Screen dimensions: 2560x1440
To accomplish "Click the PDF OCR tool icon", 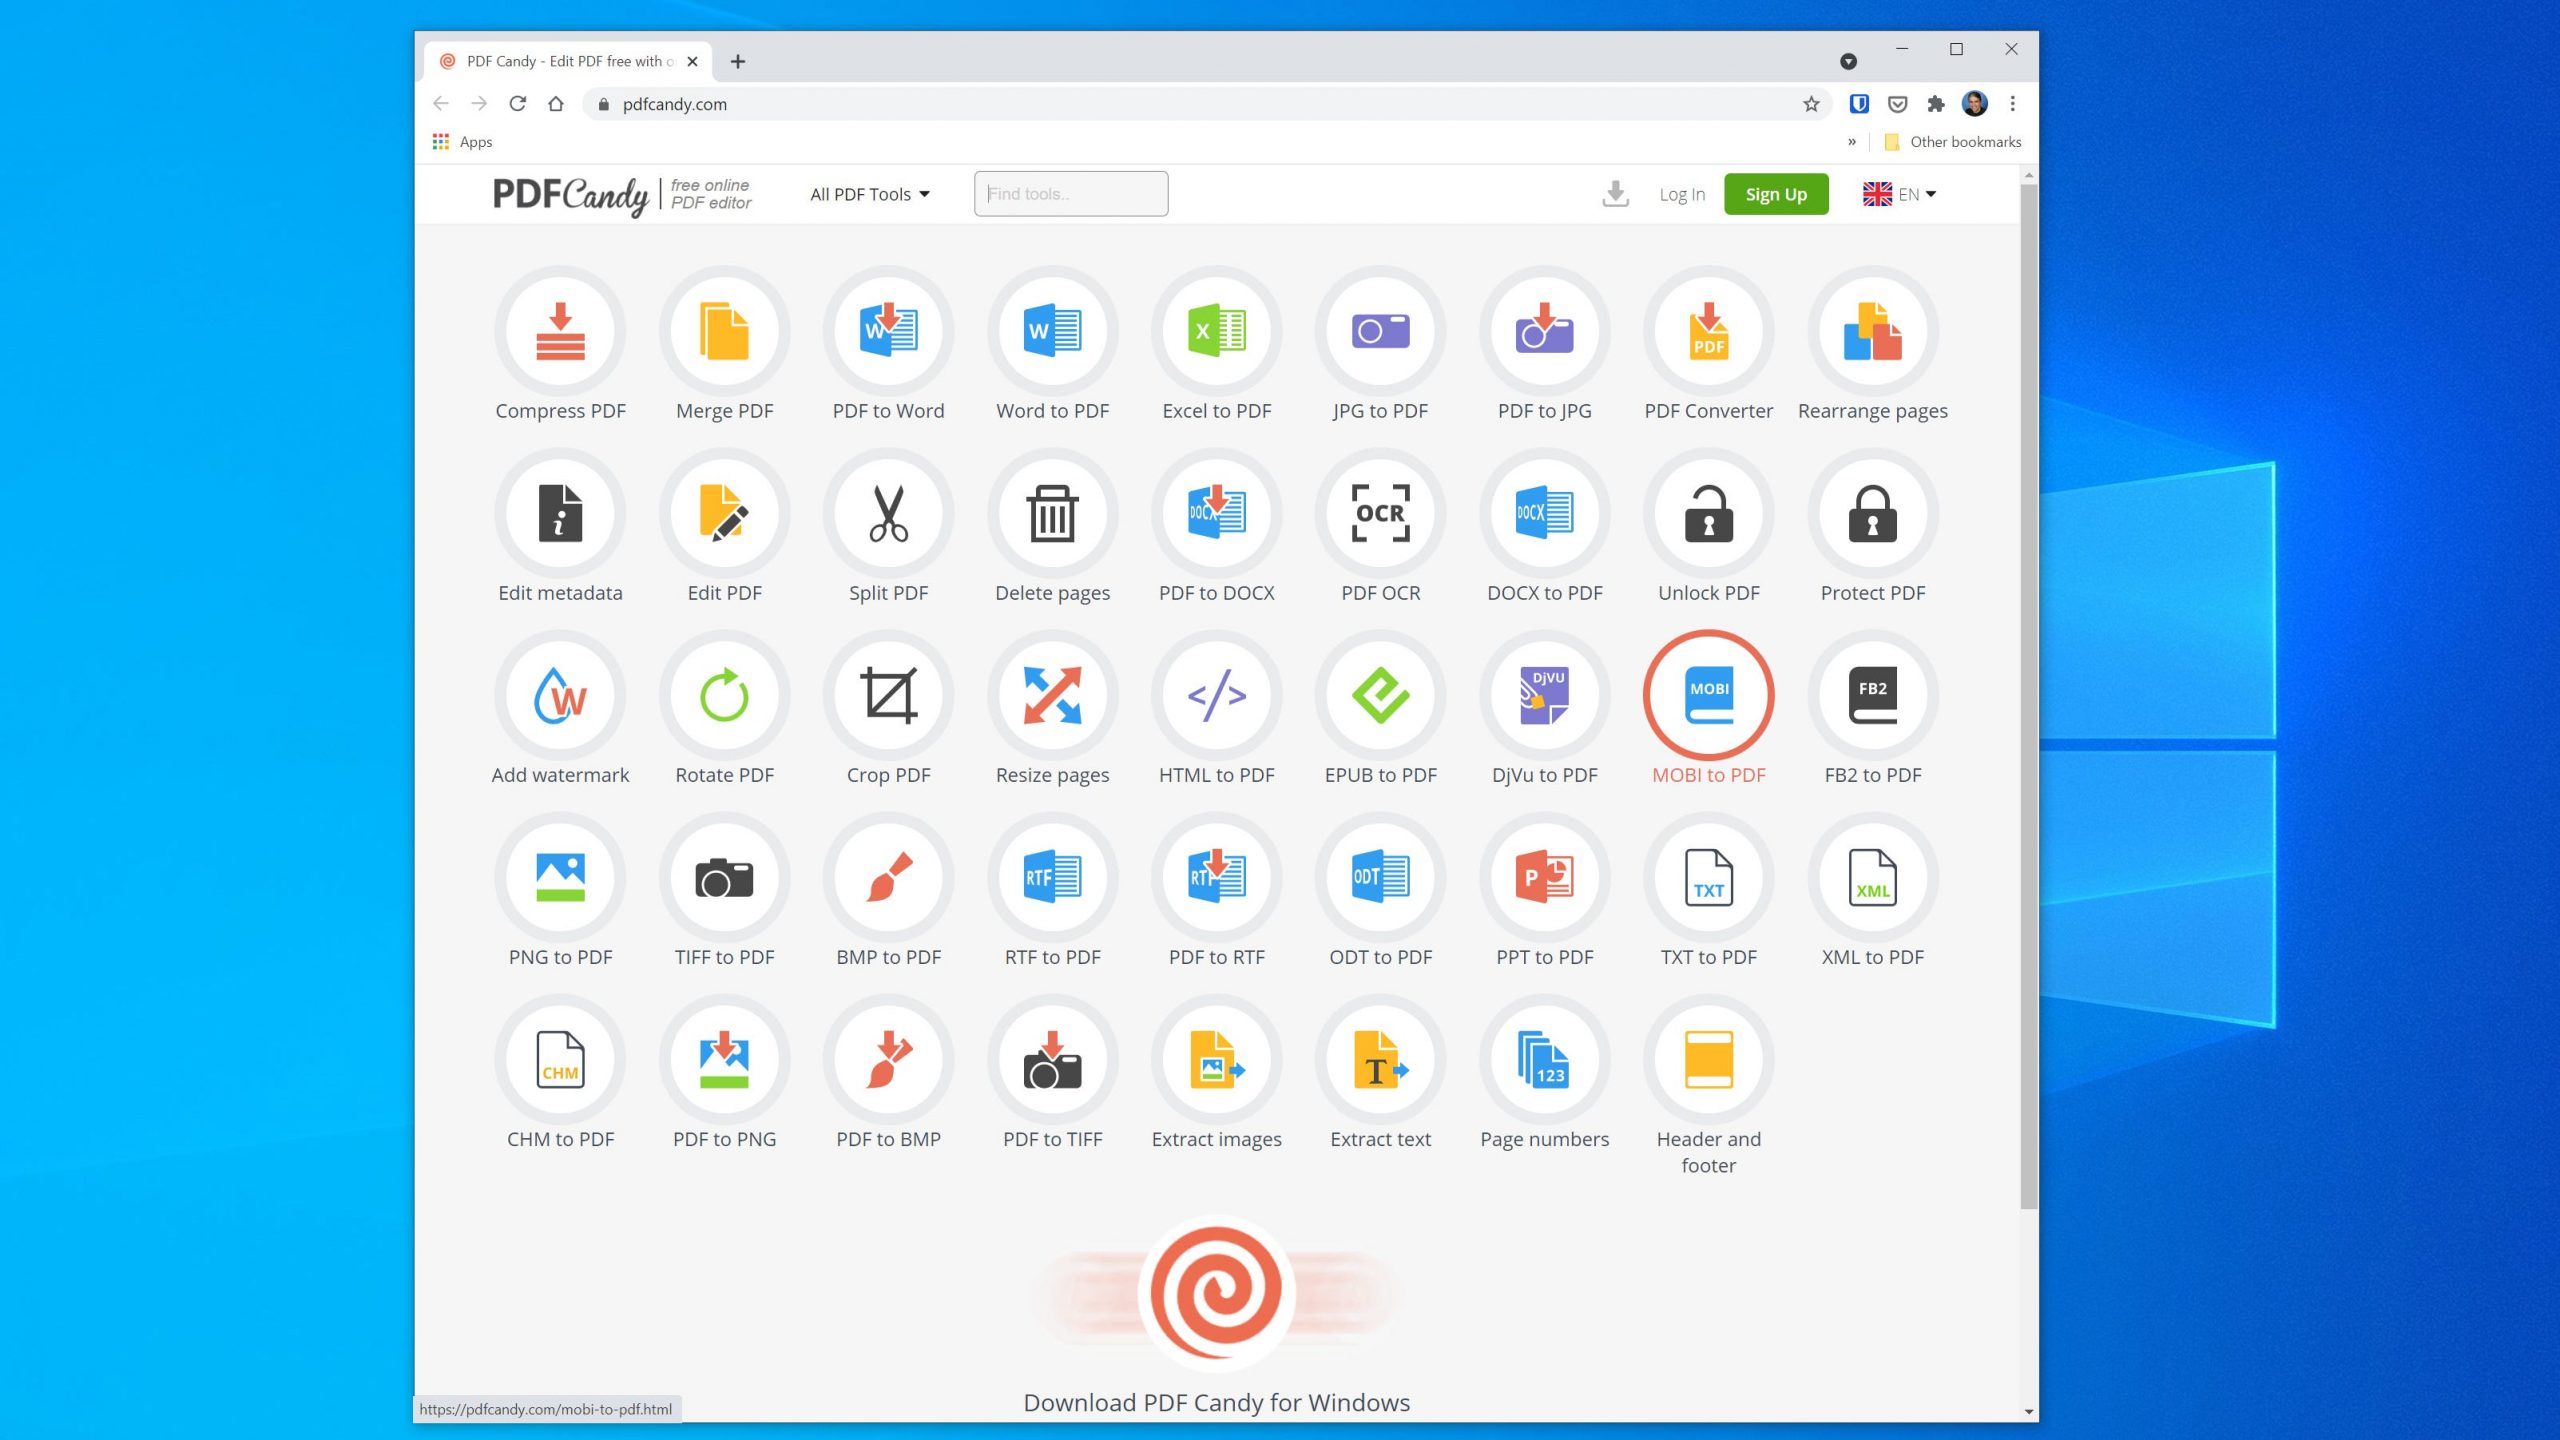I will tap(1380, 513).
